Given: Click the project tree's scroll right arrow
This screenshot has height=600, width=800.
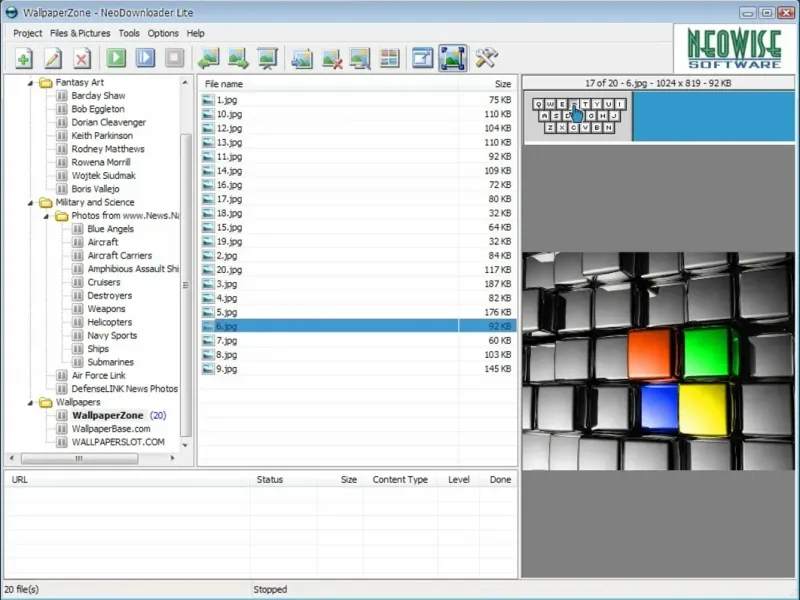Looking at the screenshot, I should [x=172, y=458].
